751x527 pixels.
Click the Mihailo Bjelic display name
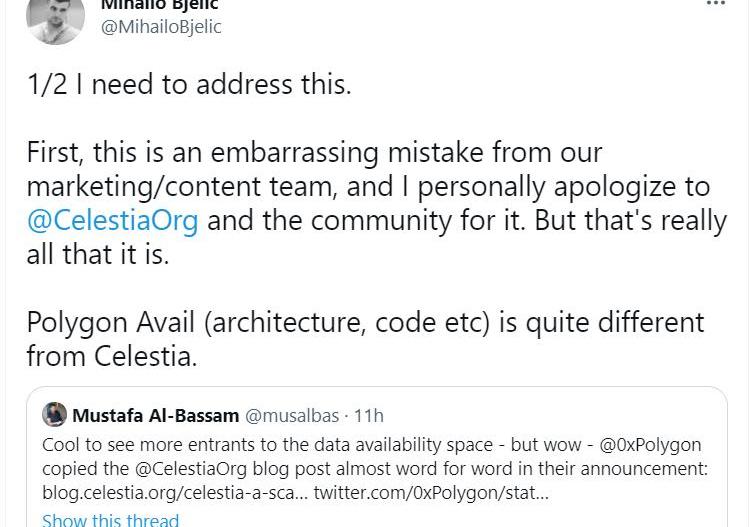[160, 5]
